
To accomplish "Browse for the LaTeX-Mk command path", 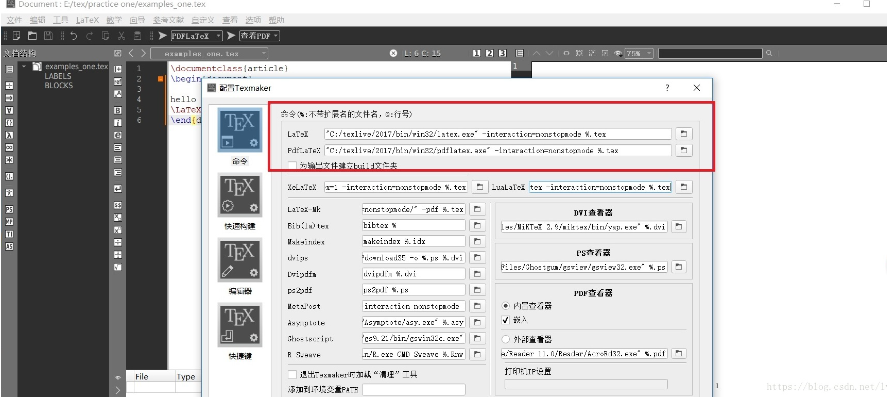I will coord(477,209).
